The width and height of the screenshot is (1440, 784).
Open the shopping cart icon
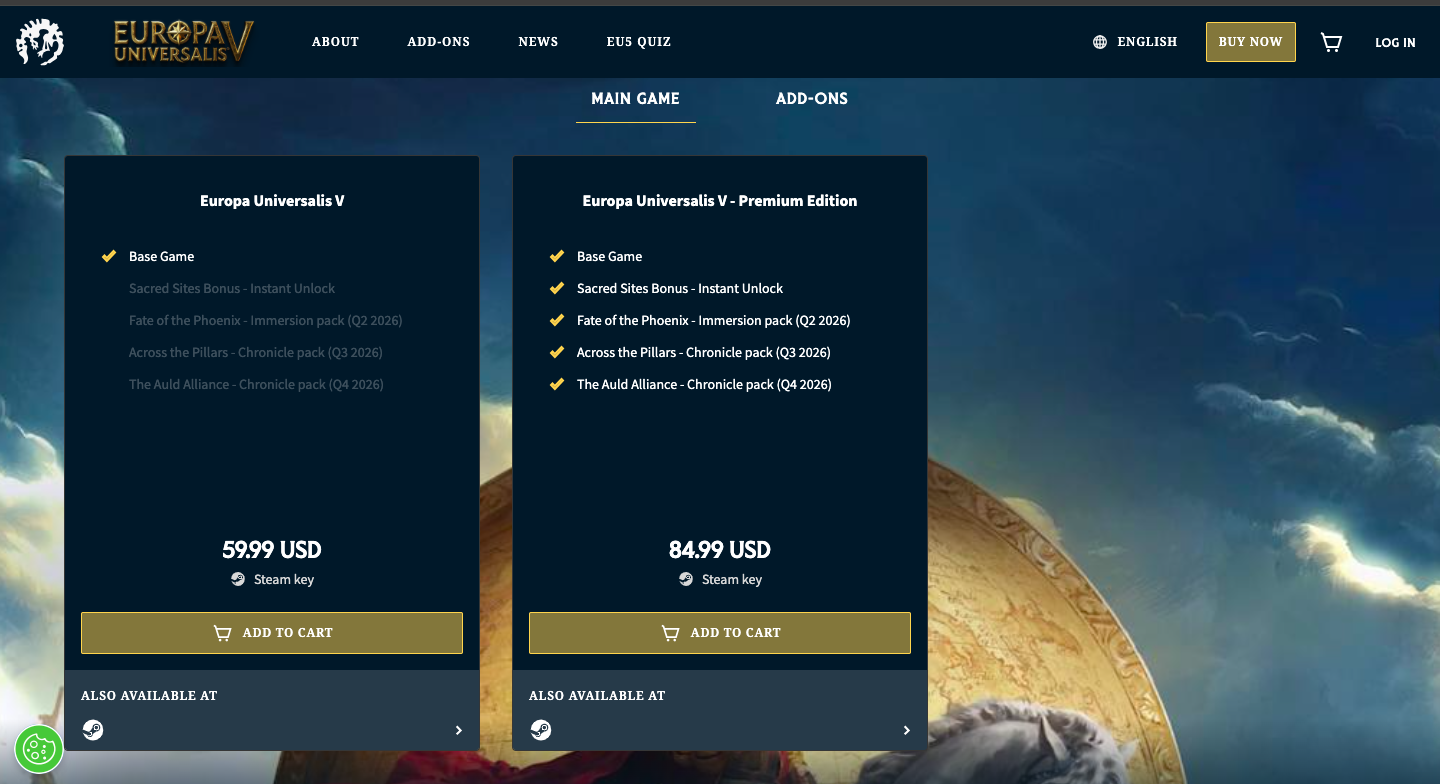click(x=1331, y=42)
